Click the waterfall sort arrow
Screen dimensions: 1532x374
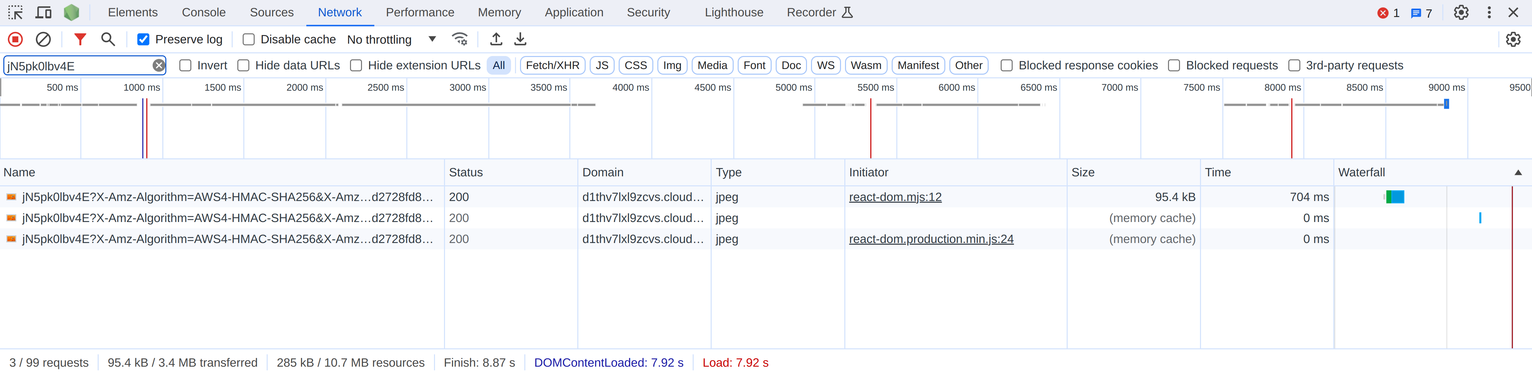pos(1518,173)
